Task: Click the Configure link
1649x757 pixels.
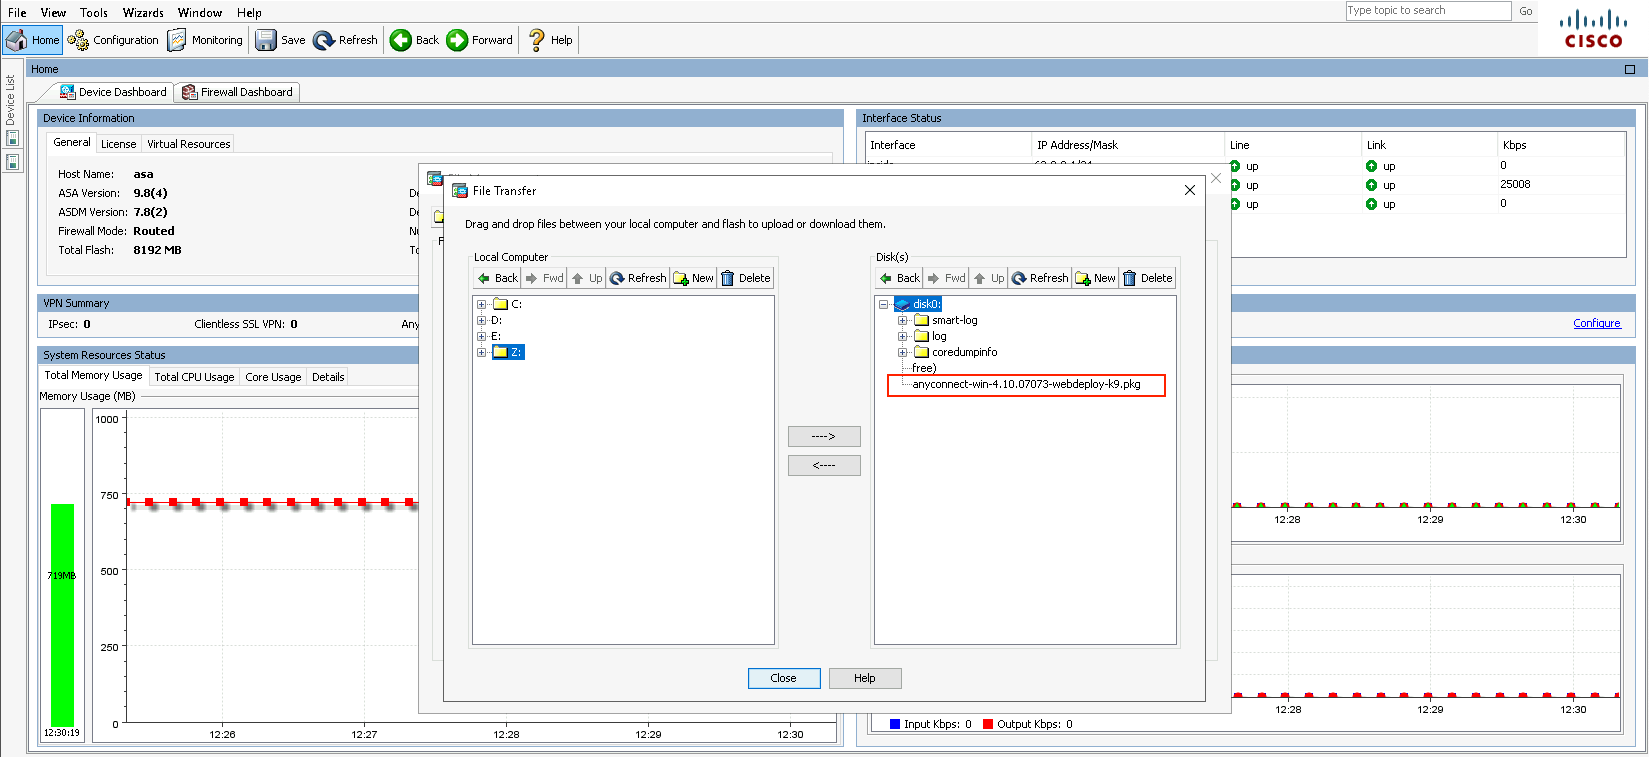Action: coord(1596,323)
